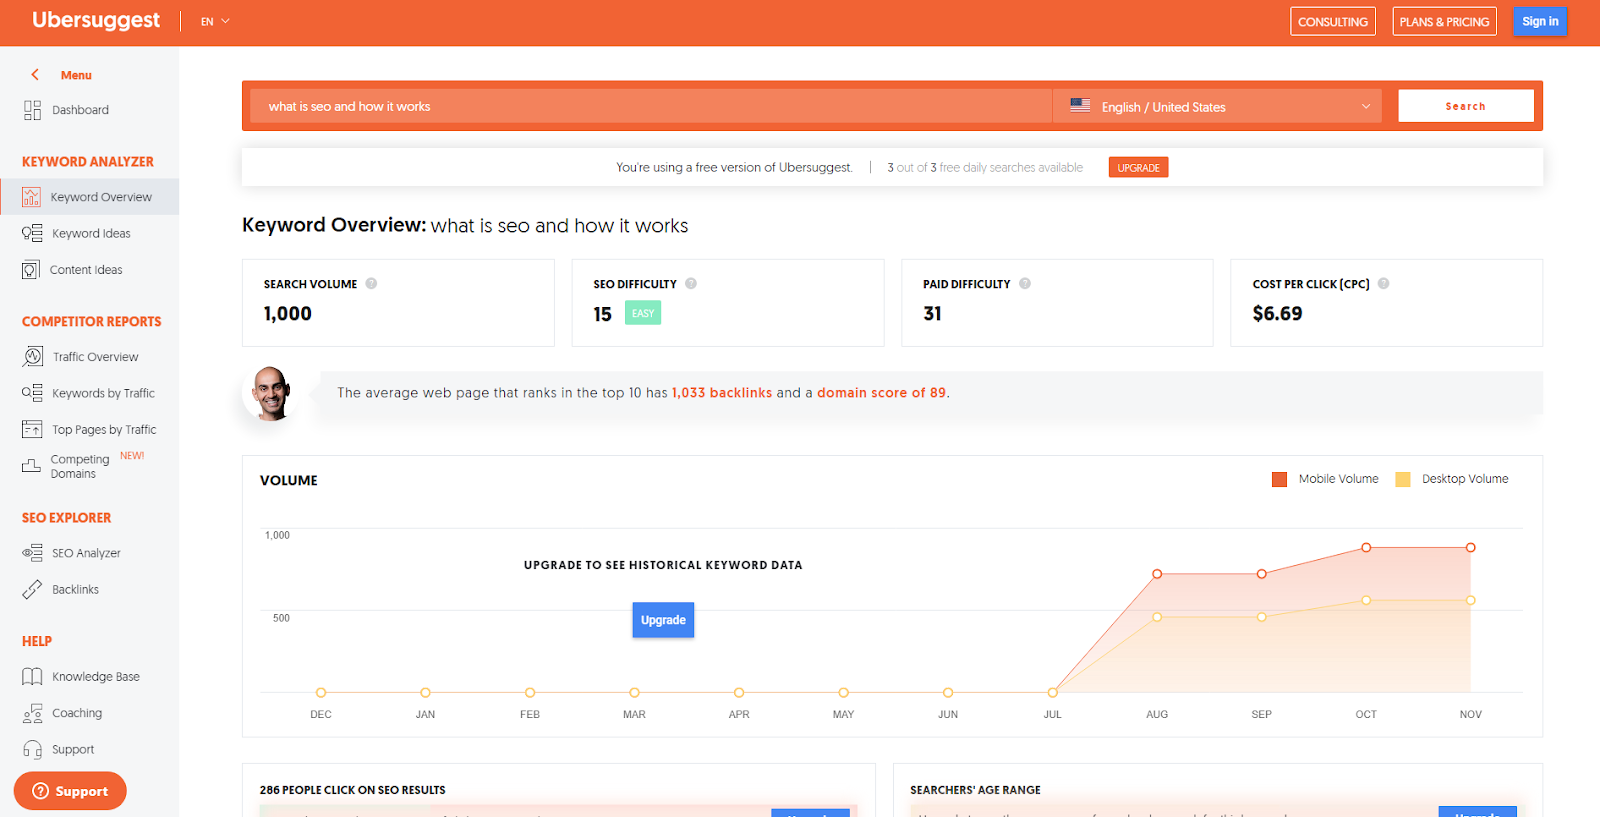
Task: Click the Ubersuggest logo
Action: 96,20
